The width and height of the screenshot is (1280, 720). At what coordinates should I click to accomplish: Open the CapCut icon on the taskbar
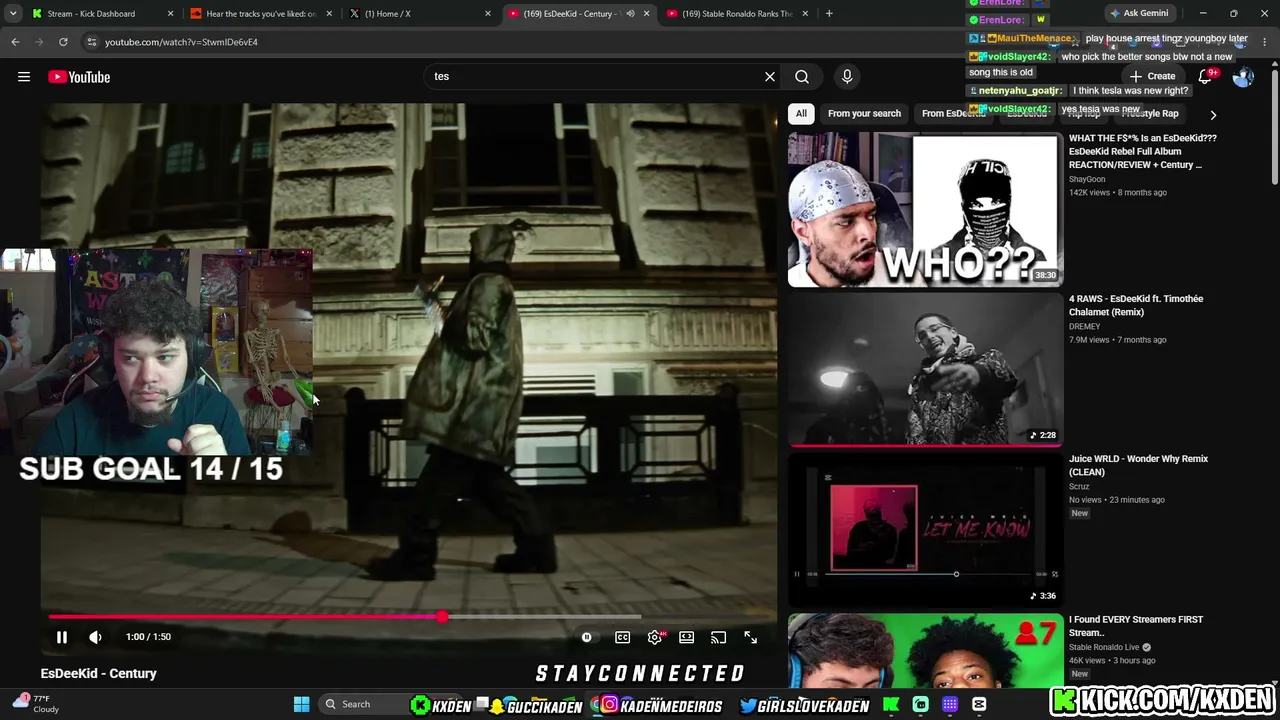tap(980, 704)
